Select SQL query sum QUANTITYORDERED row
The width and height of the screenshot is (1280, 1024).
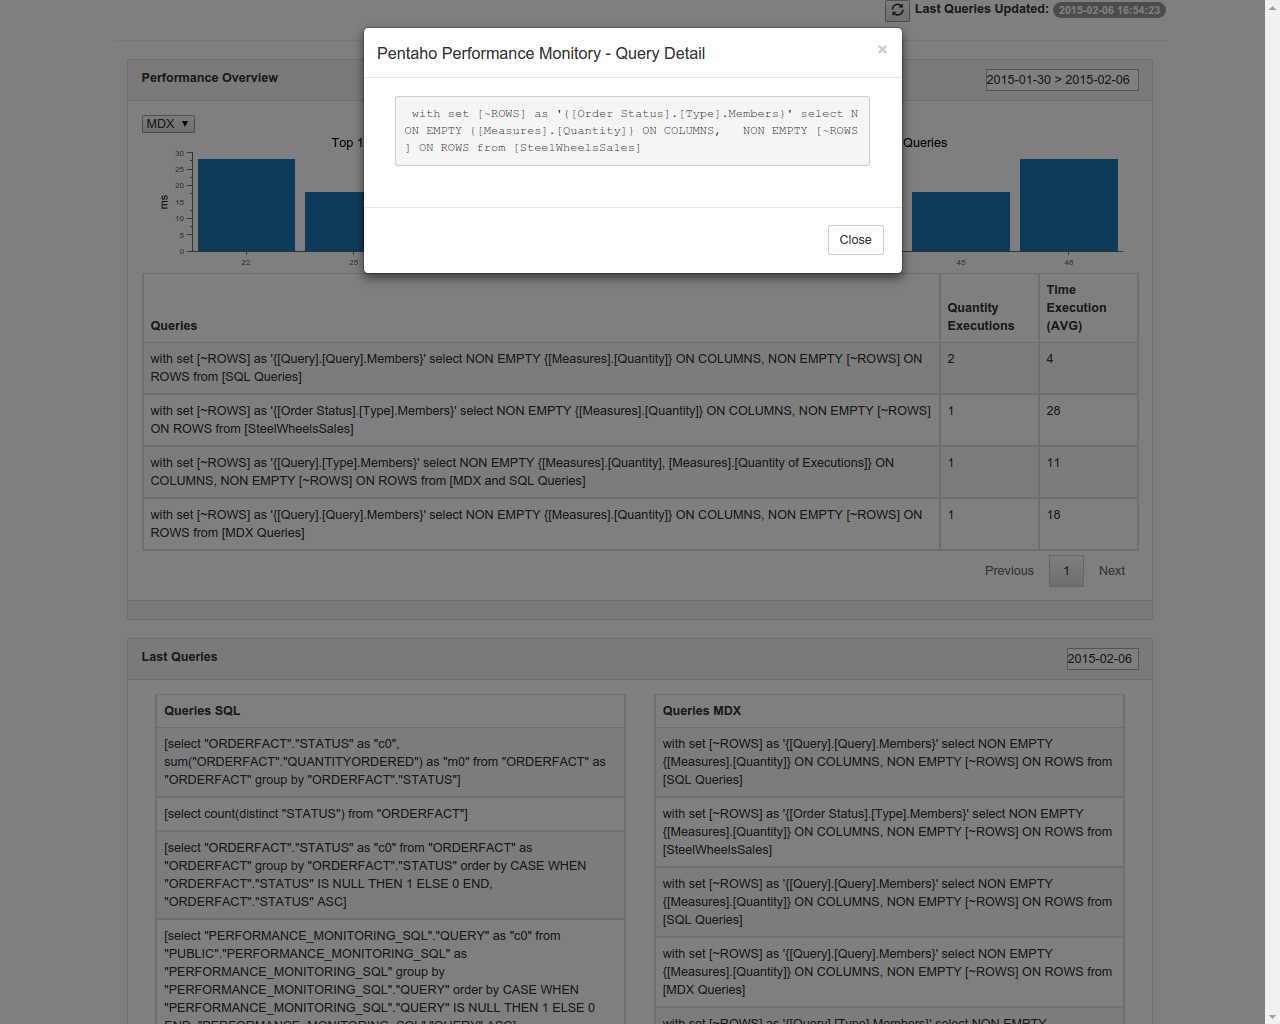pyautogui.click(x=390, y=762)
